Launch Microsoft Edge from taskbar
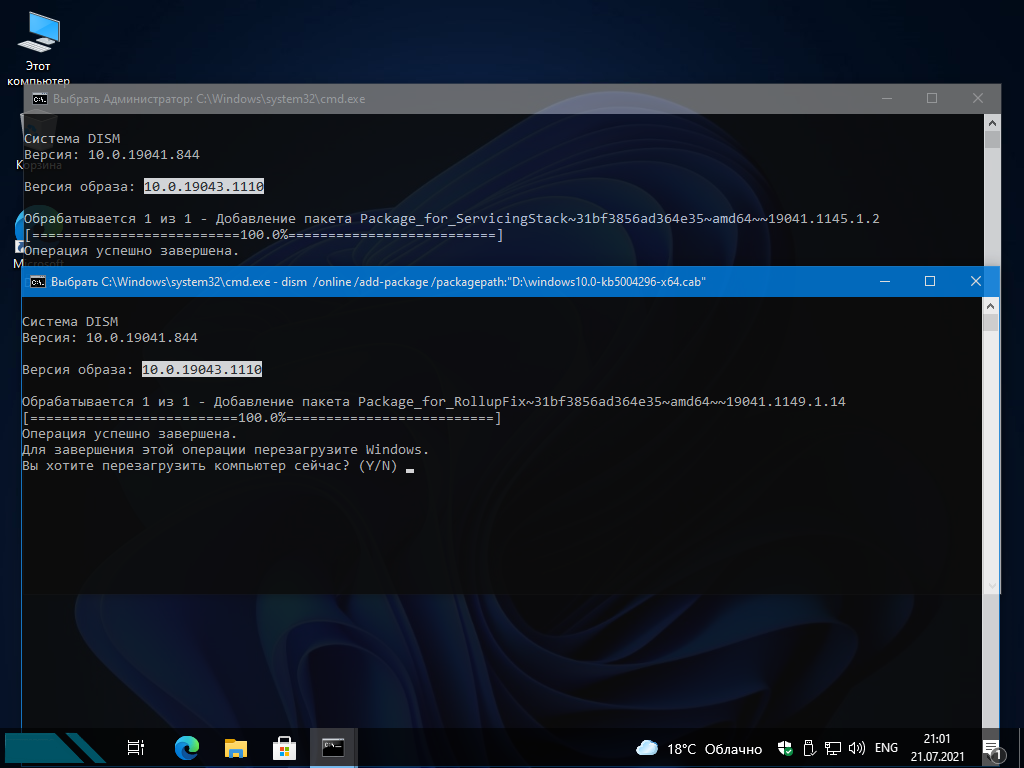This screenshot has height=768, width=1024. point(186,748)
